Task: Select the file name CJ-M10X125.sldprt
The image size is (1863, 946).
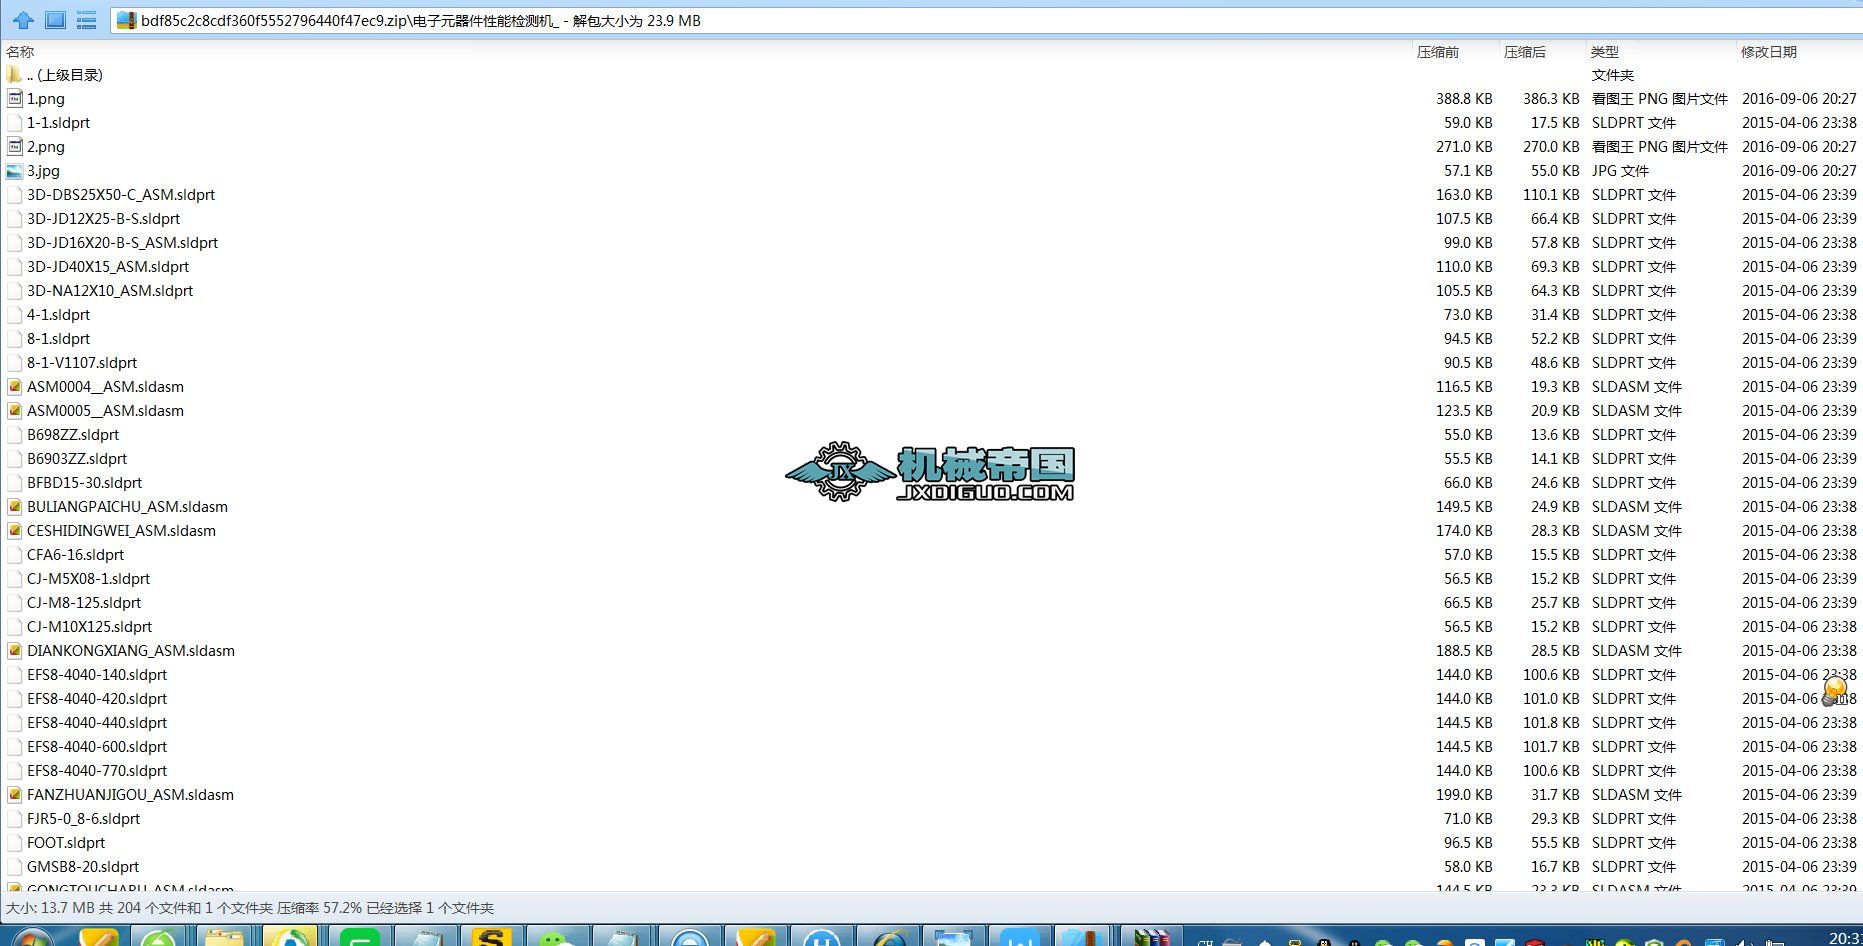Action: click(89, 627)
